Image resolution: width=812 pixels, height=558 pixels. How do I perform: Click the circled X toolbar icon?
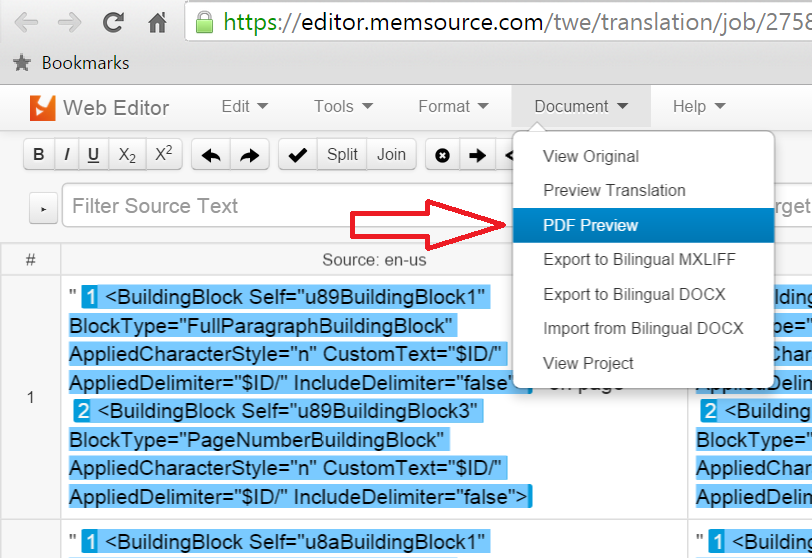tap(442, 155)
